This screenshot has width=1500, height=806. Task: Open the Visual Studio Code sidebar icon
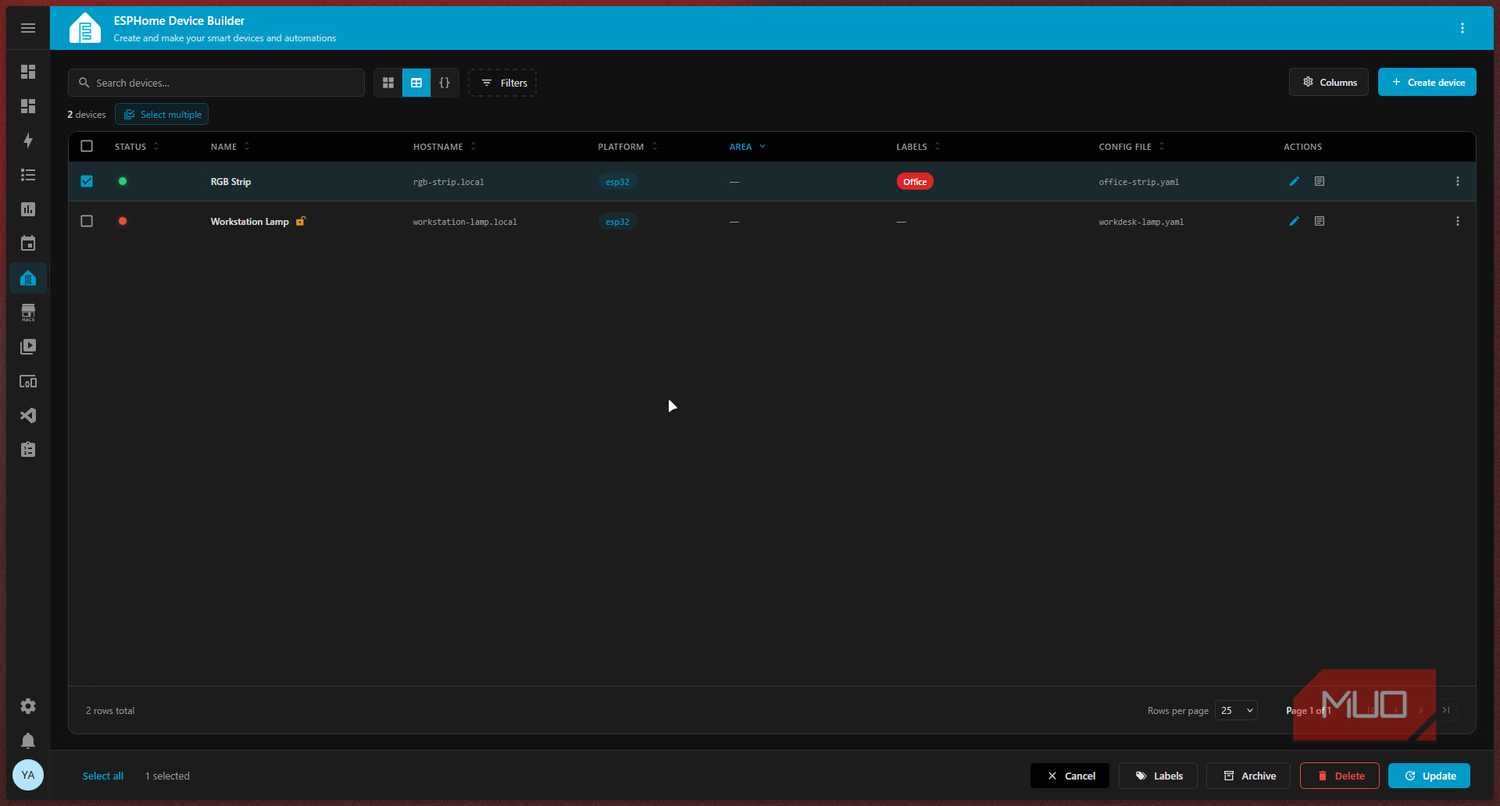point(28,415)
